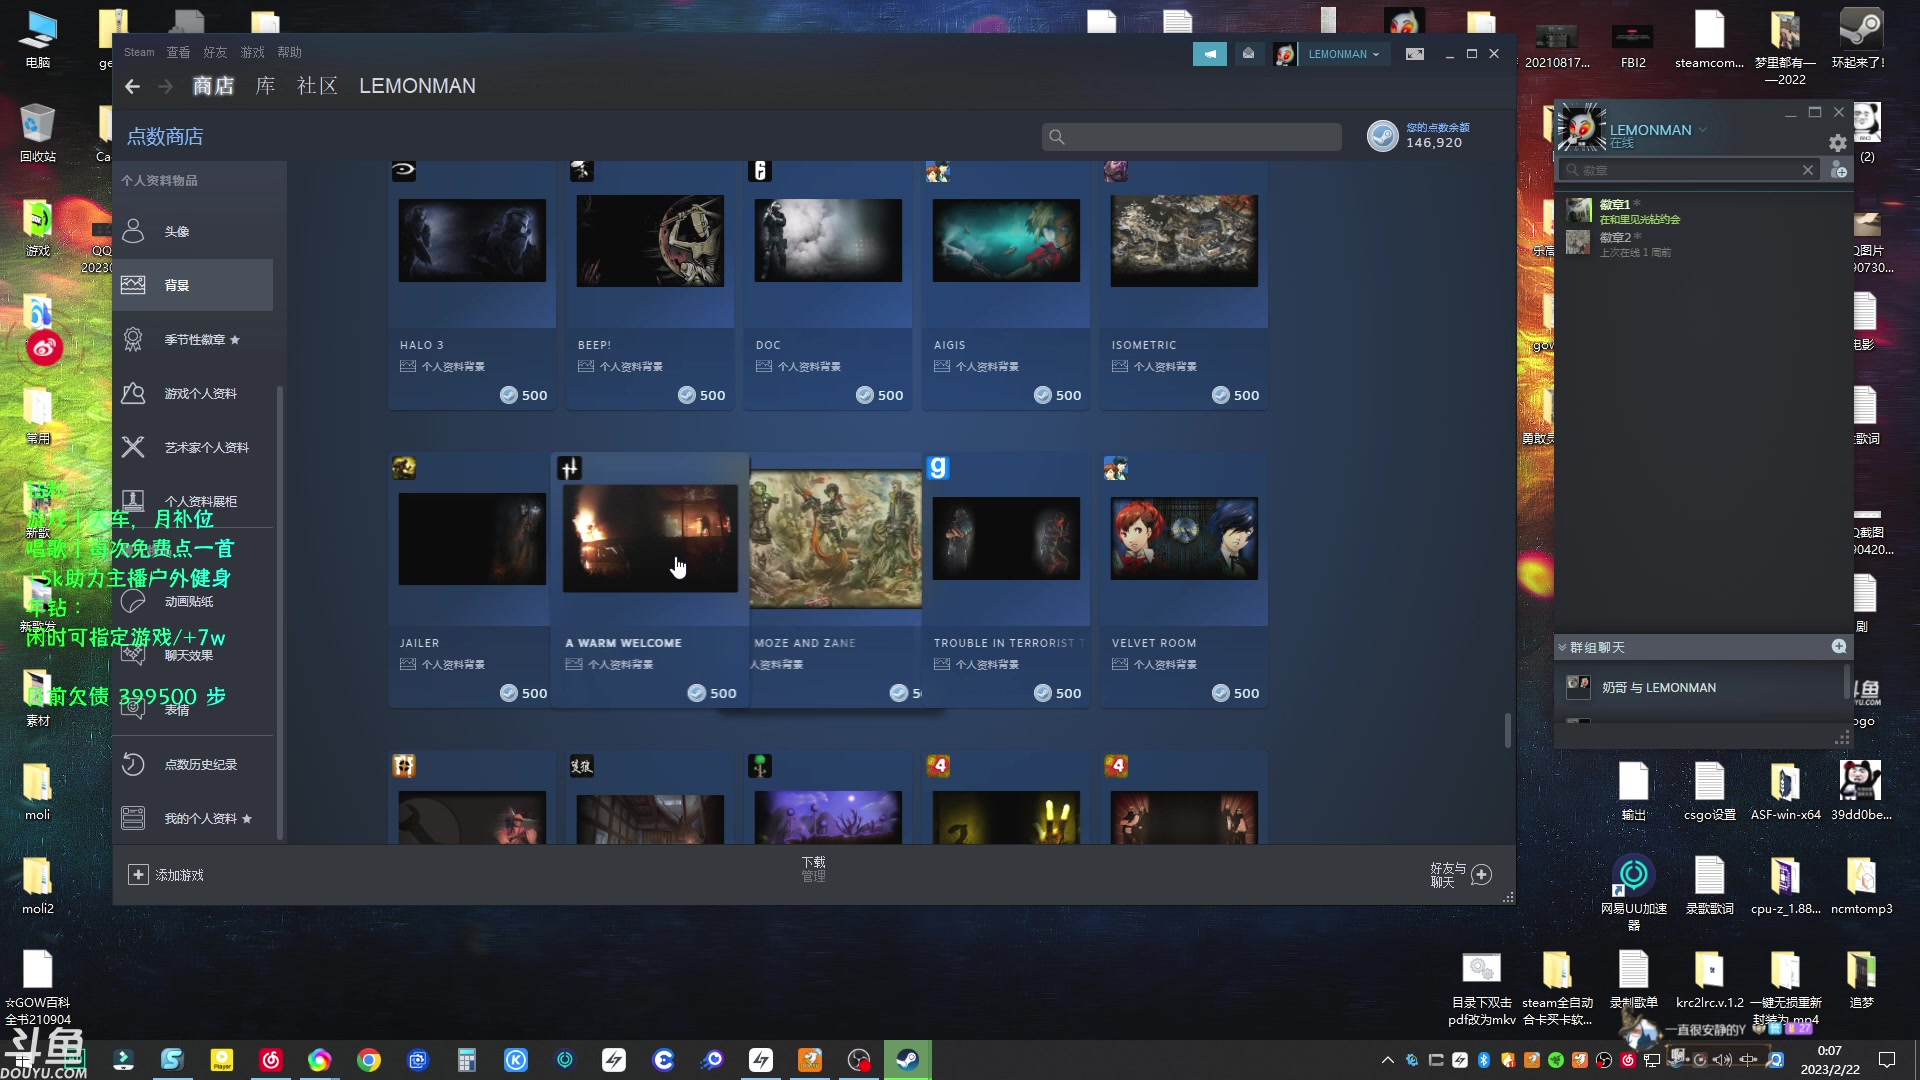
Task: Open Steam app in the taskbar
Action: pyautogui.click(x=907, y=1059)
